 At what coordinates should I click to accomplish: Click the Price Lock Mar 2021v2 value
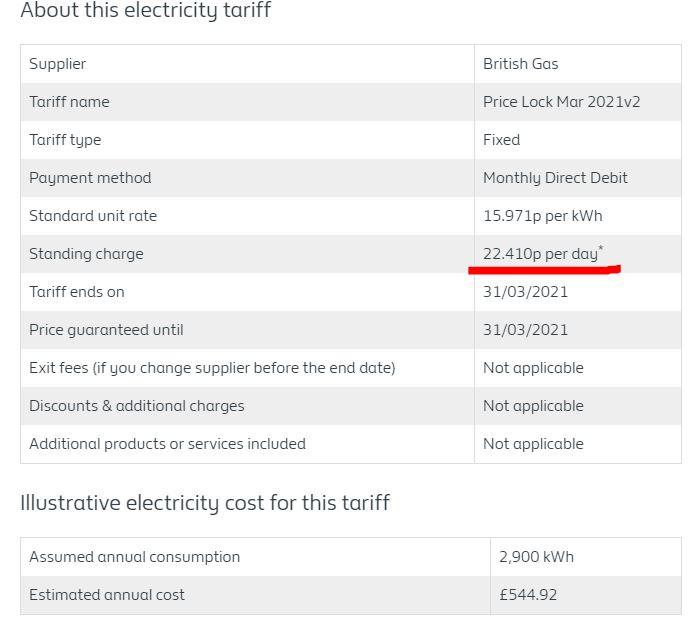562,102
